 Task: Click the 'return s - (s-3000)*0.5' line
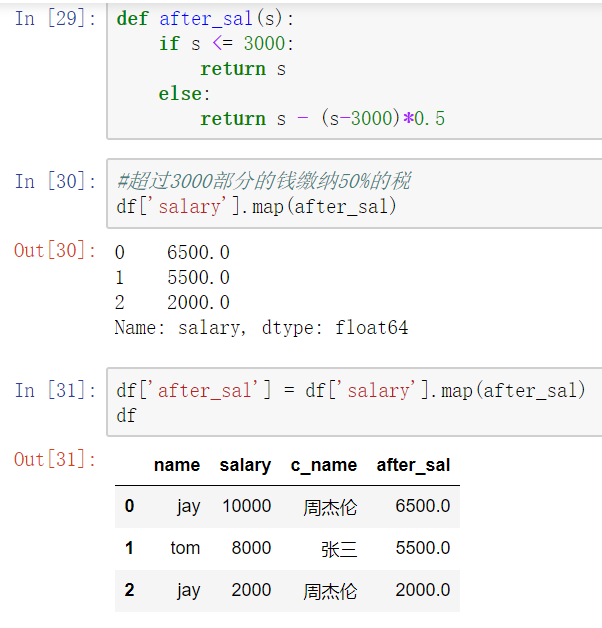[x=322, y=119]
